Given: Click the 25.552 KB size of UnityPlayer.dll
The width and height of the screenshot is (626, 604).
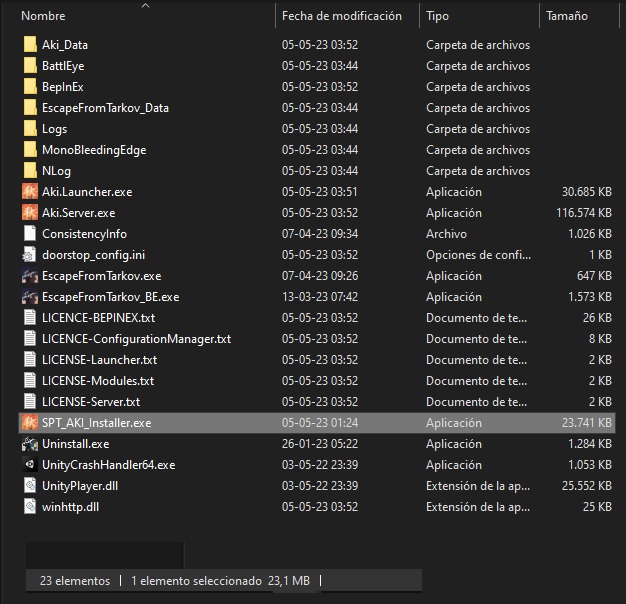Looking at the screenshot, I should [x=587, y=486].
